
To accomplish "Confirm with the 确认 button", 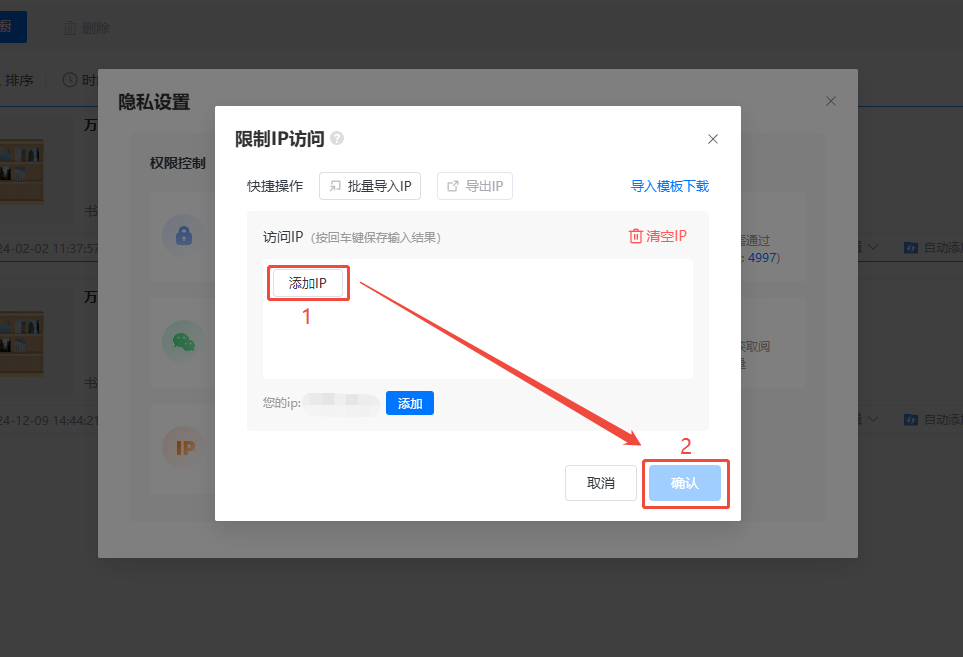I will pyautogui.click(x=684, y=483).
